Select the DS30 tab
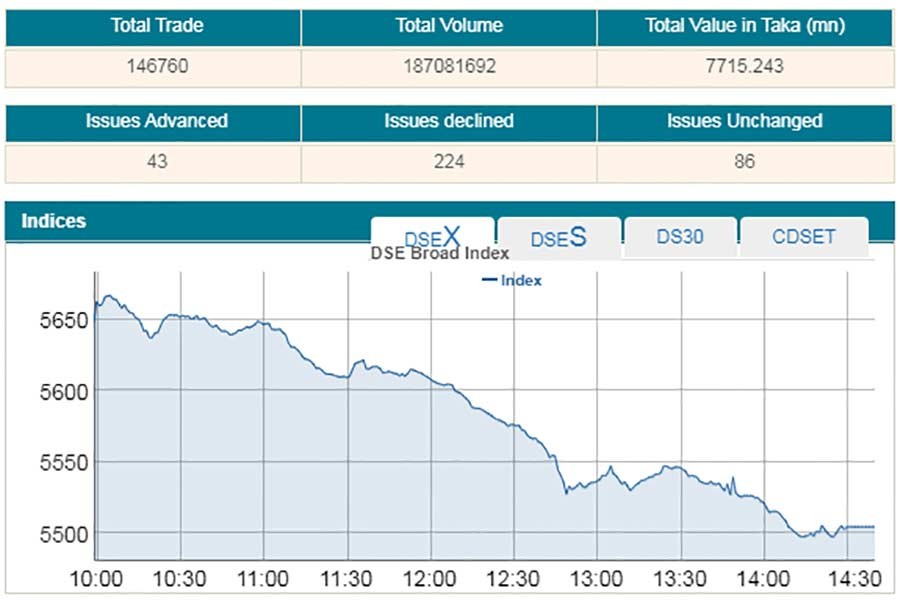This screenshot has height=600, width=900. [681, 237]
